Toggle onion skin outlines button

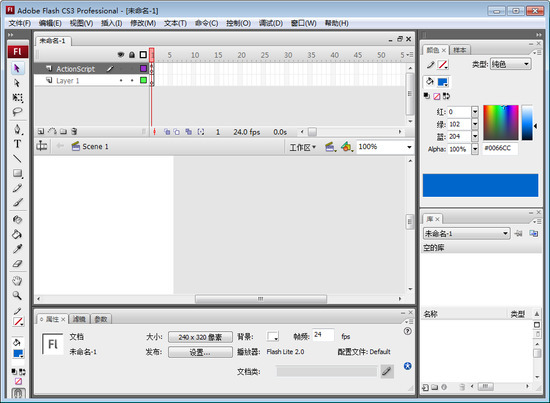click(177, 132)
